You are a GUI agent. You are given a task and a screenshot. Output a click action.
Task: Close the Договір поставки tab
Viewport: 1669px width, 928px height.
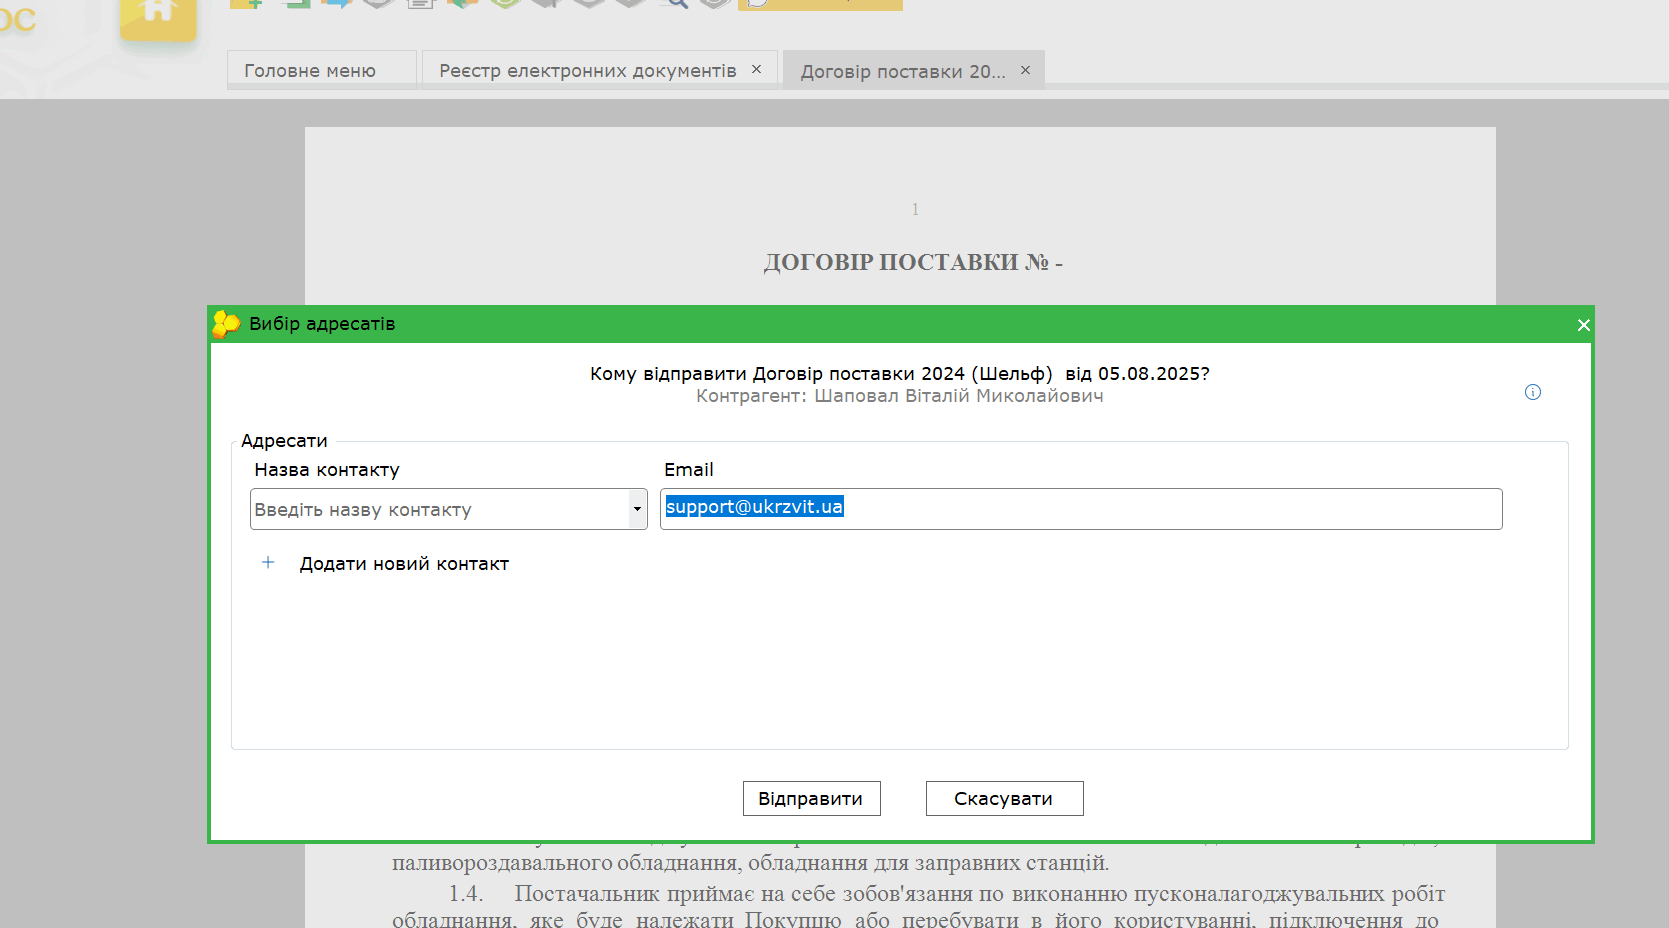click(1025, 70)
